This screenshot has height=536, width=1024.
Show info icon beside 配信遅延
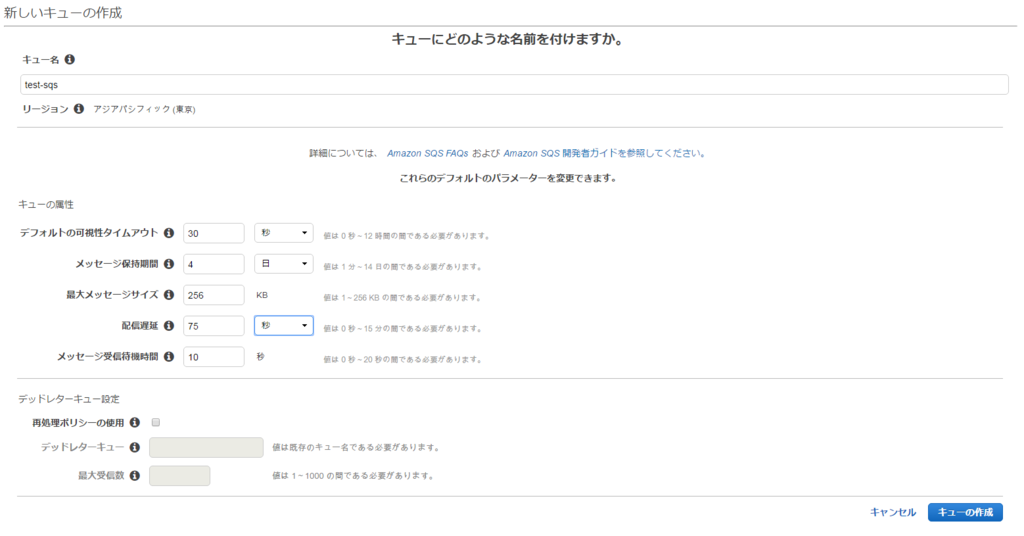tap(169, 325)
